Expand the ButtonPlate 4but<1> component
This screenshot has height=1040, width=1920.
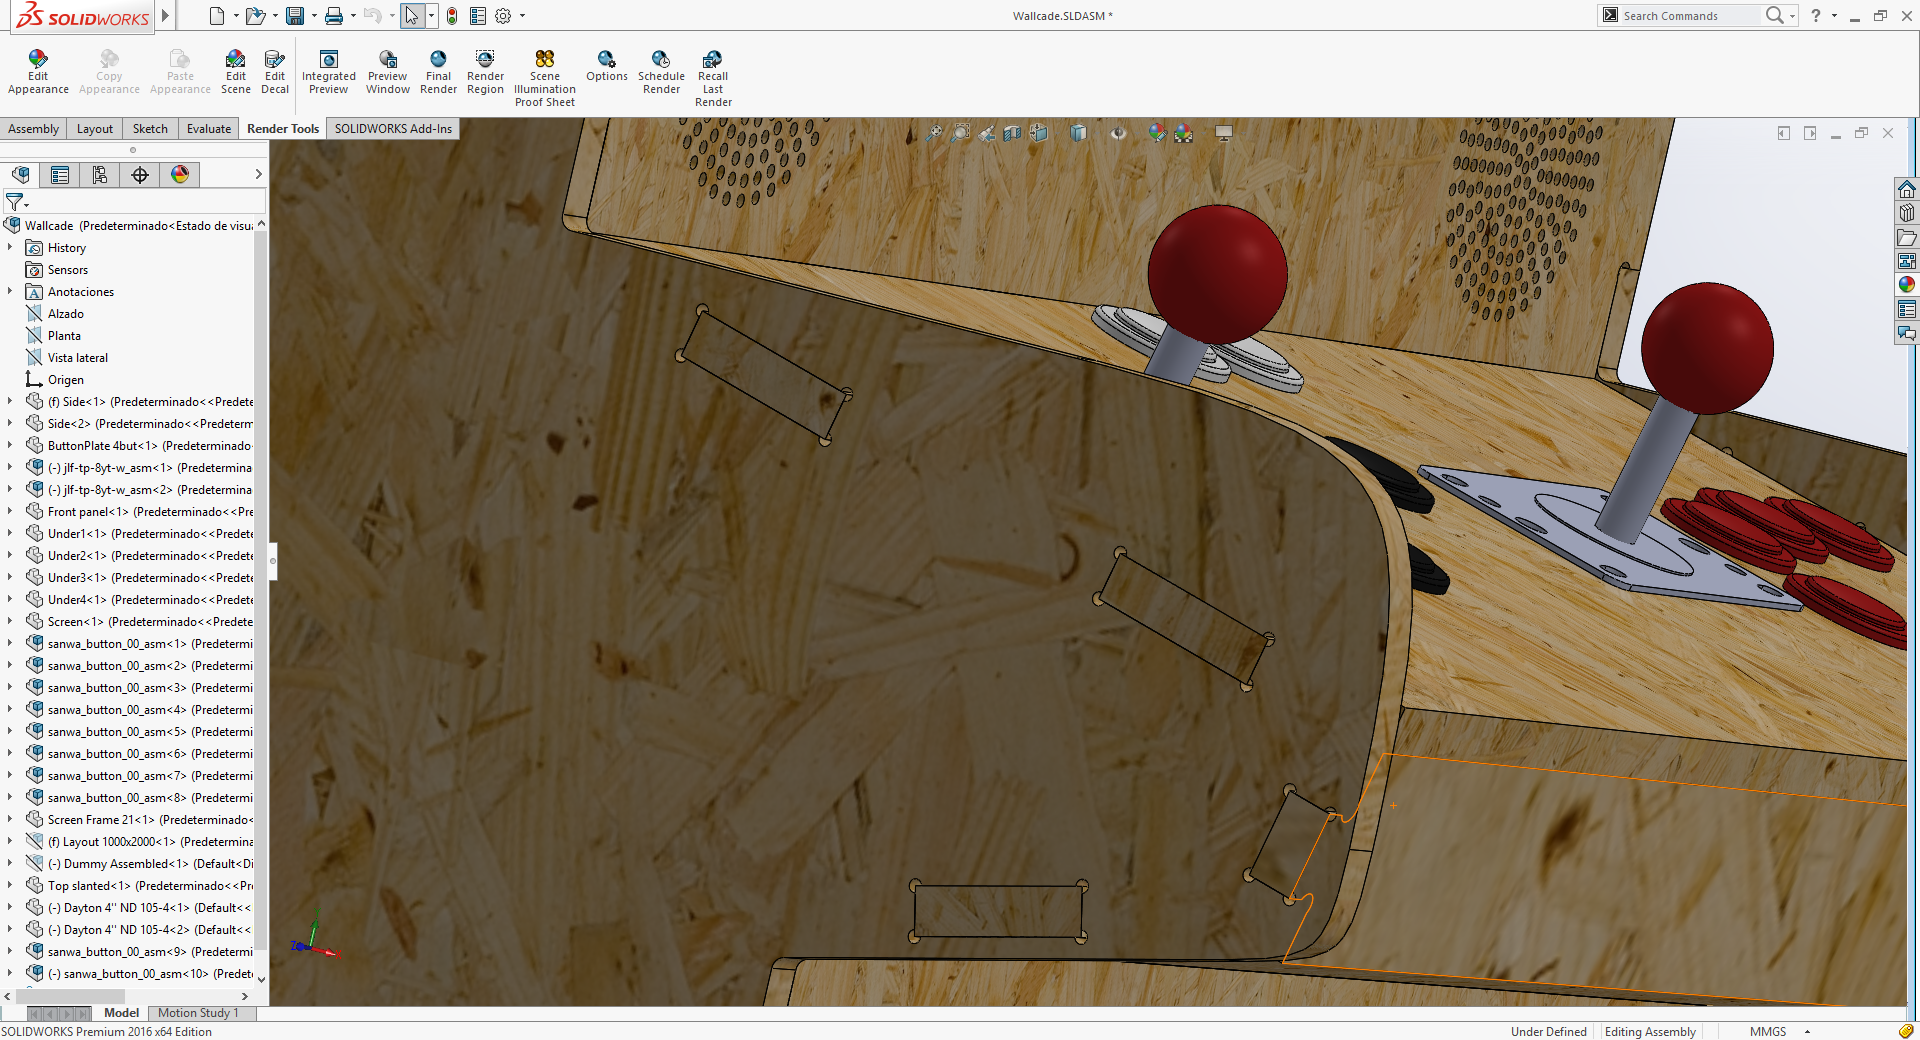coord(10,445)
